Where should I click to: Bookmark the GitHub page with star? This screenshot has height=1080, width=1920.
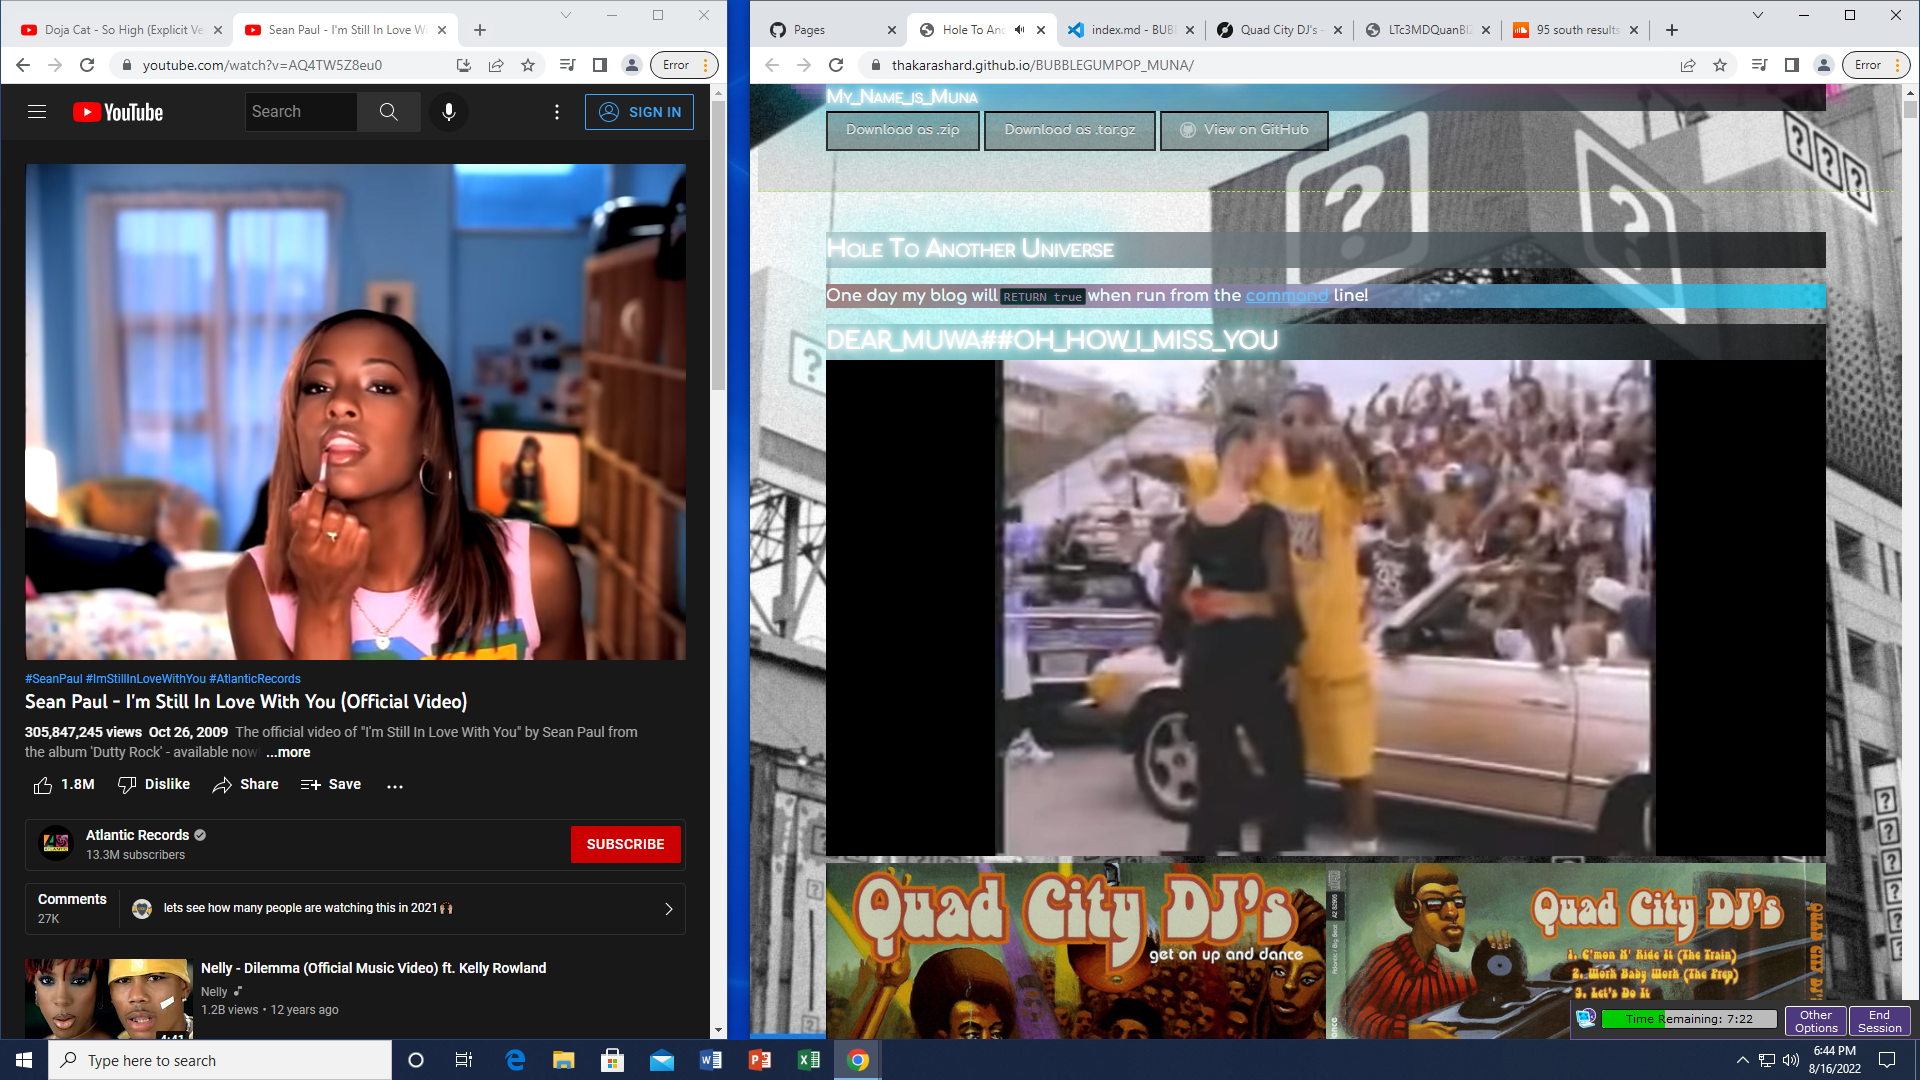click(x=1720, y=65)
